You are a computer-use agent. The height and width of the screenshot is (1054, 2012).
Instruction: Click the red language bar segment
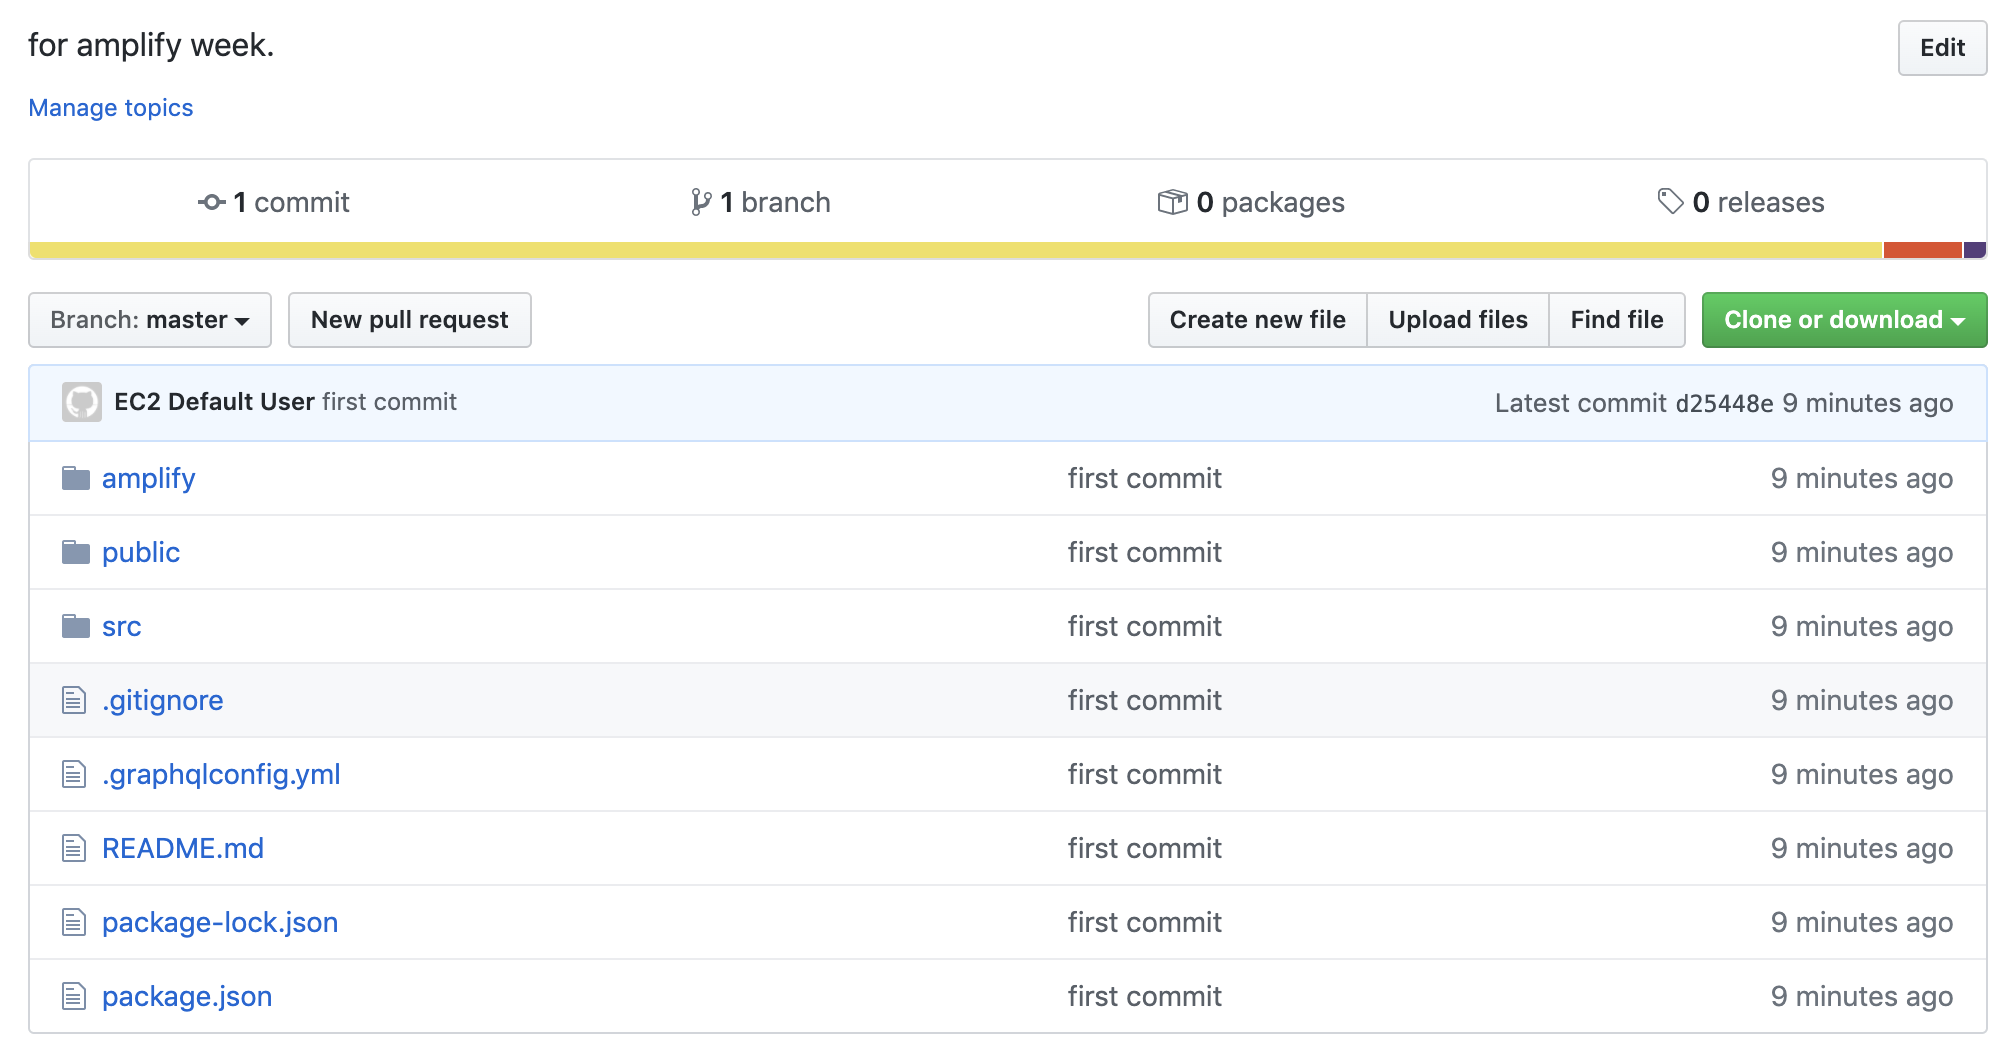1922,250
